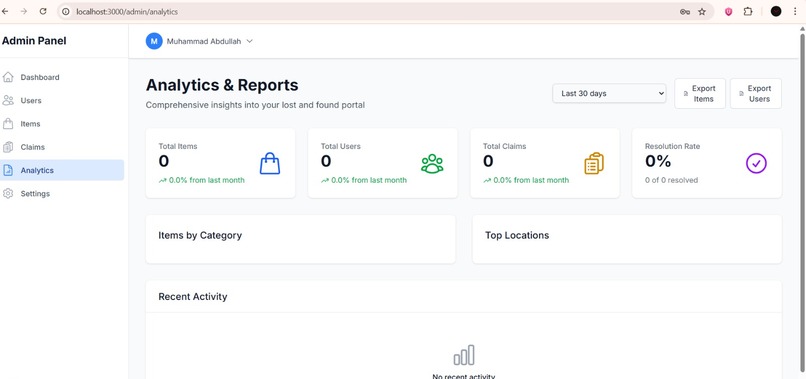Click the bar chart icon in Recent Activity

pyautogui.click(x=464, y=355)
